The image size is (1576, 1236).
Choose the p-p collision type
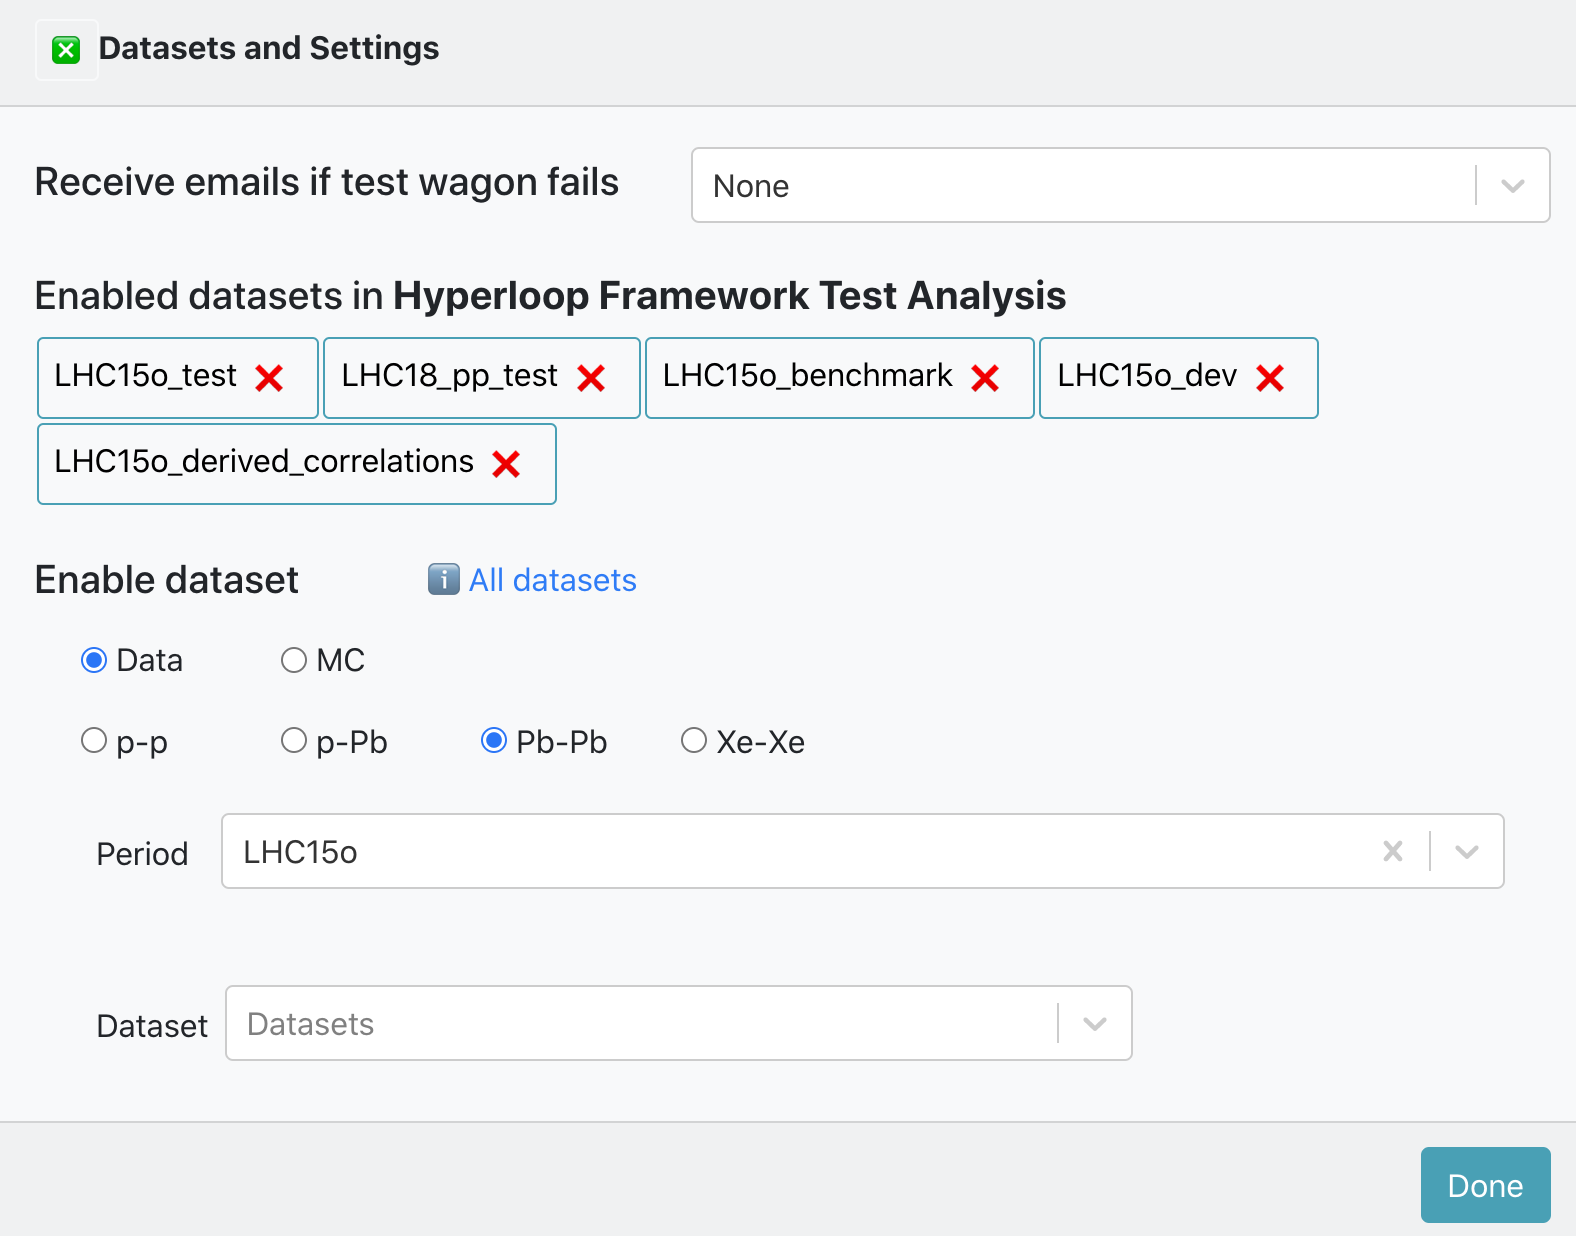[x=94, y=741]
